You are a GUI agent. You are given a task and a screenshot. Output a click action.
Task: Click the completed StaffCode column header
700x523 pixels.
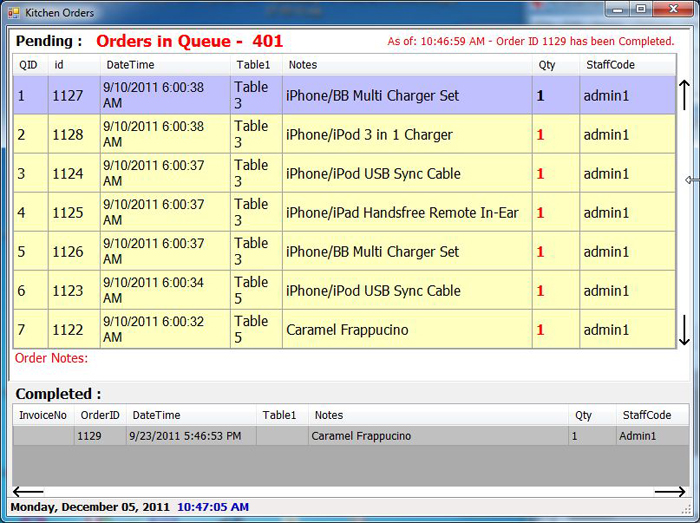click(x=652, y=415)
